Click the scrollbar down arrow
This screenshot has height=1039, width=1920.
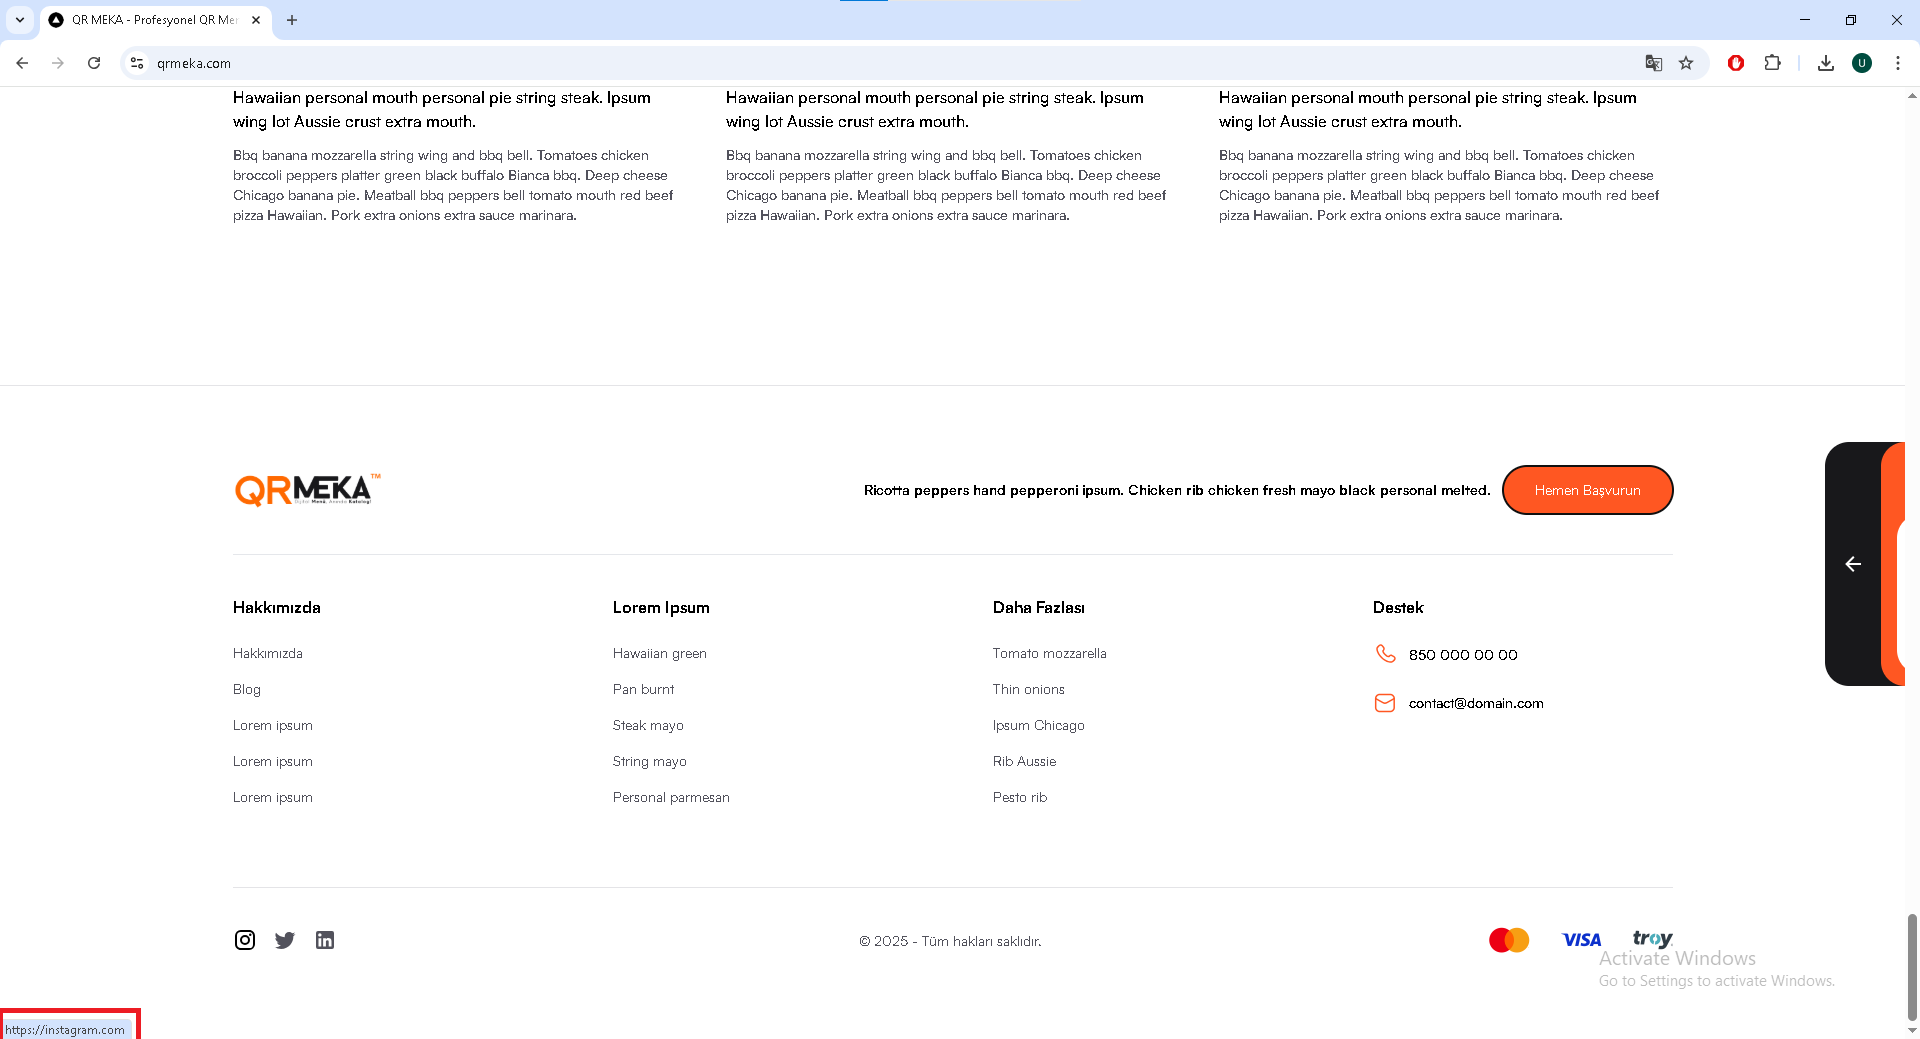tap(1912, 1030)
